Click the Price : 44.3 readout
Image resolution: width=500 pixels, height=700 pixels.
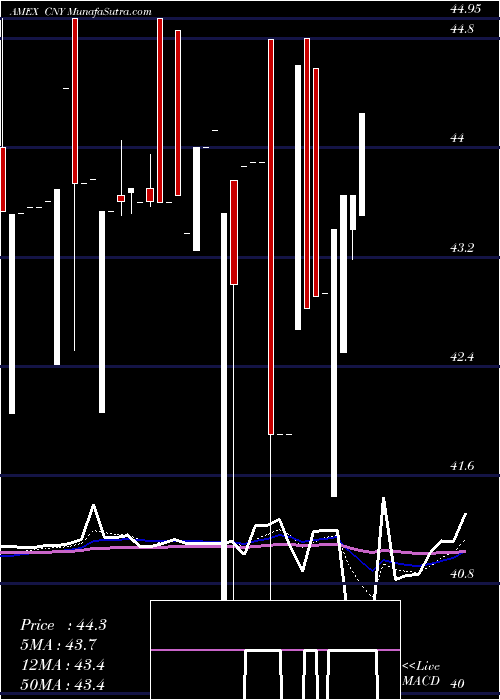pos(63,625)
